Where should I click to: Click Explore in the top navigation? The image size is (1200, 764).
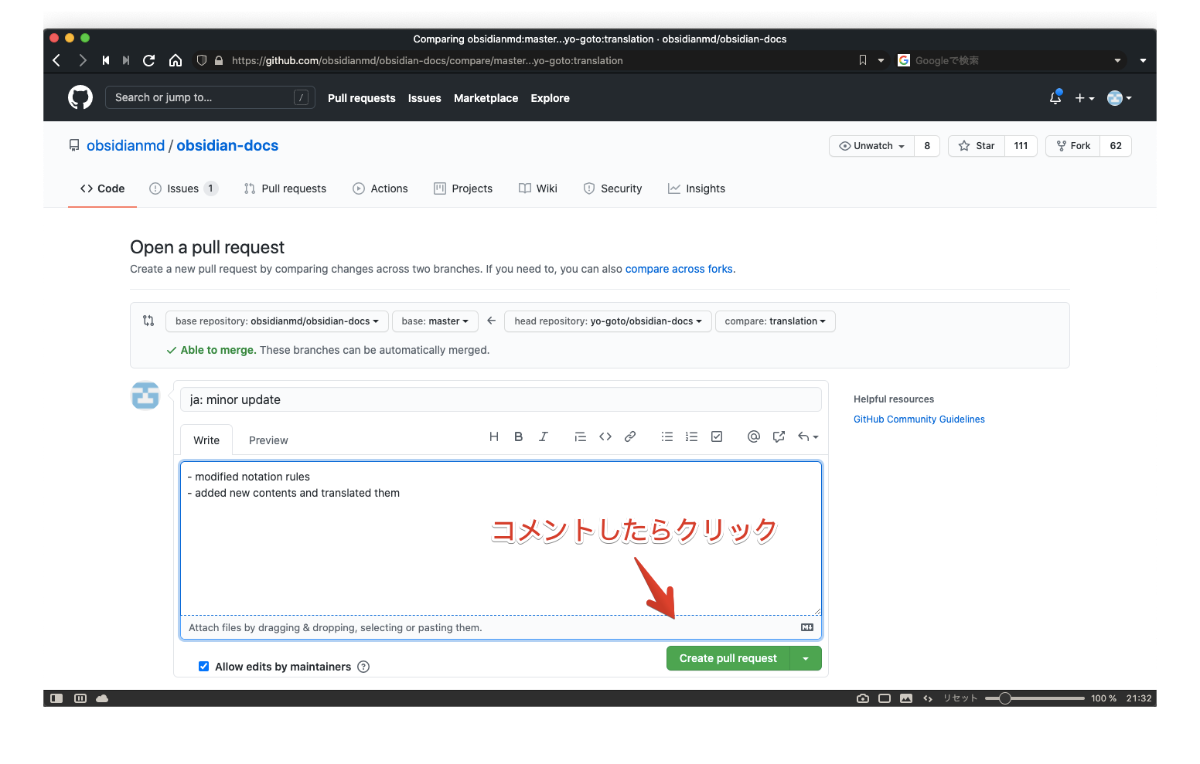550,98
